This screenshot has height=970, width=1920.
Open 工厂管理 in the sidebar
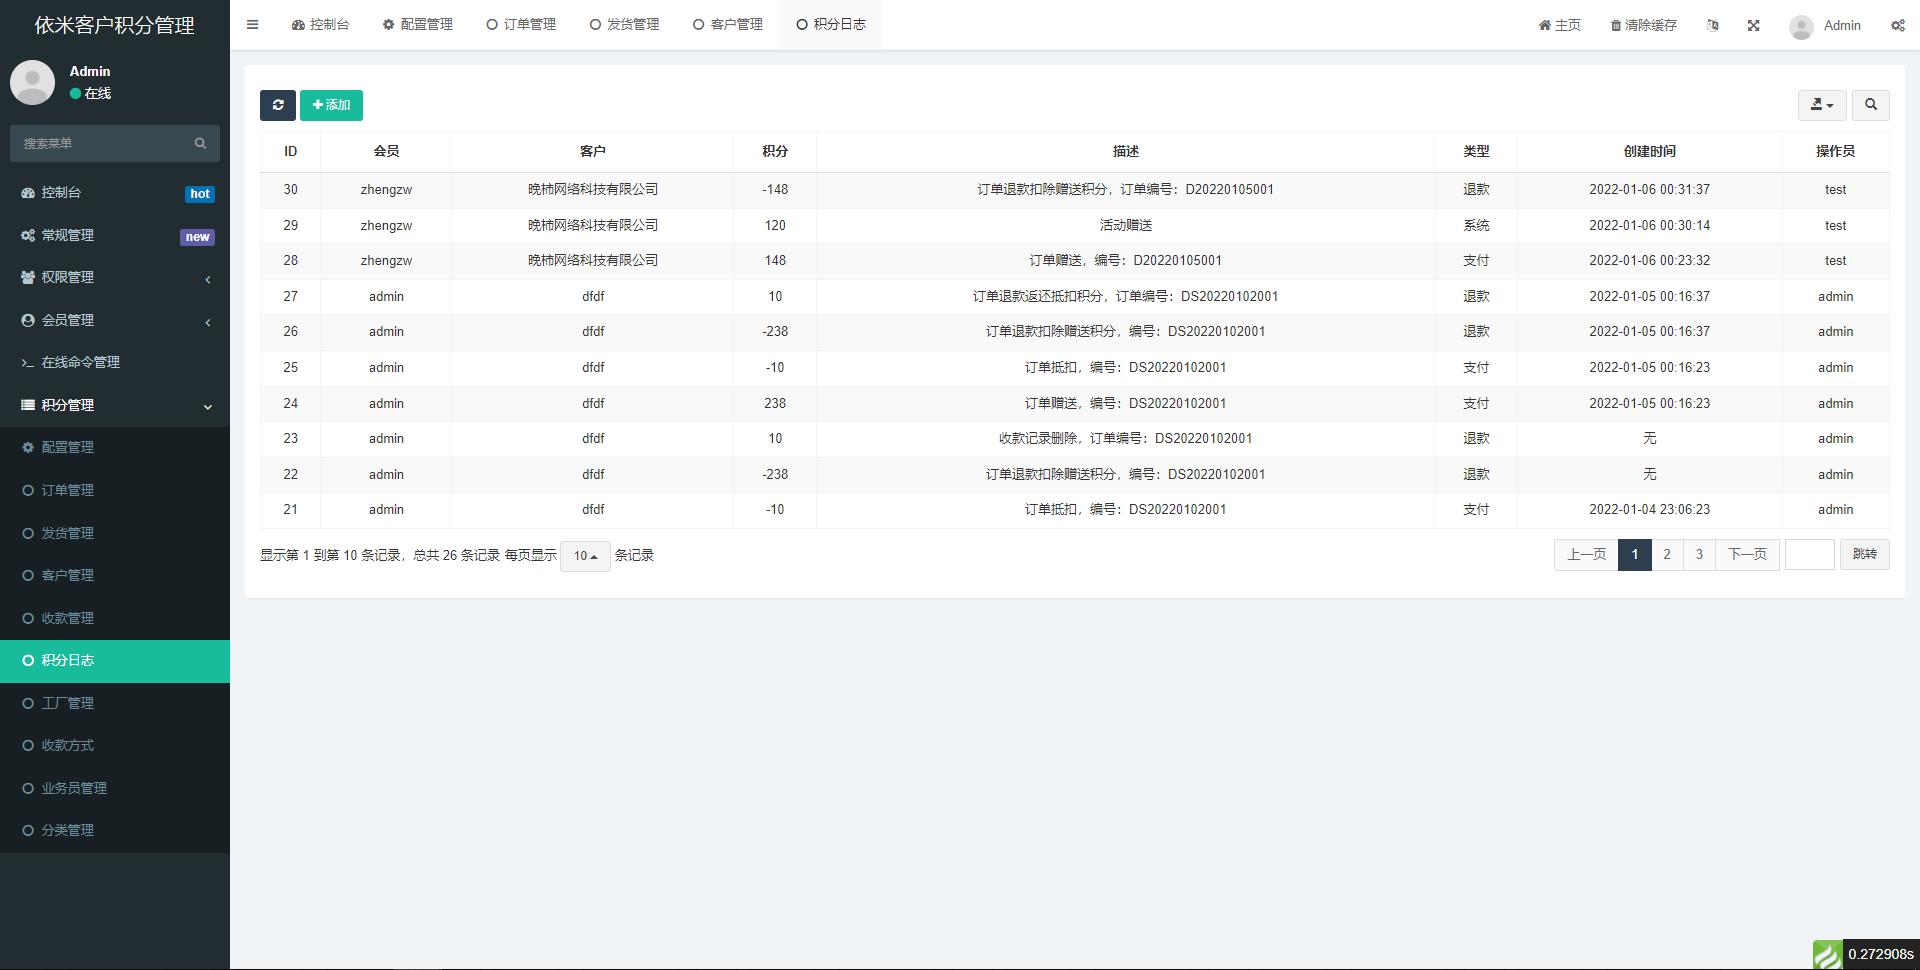click(68, 703)
